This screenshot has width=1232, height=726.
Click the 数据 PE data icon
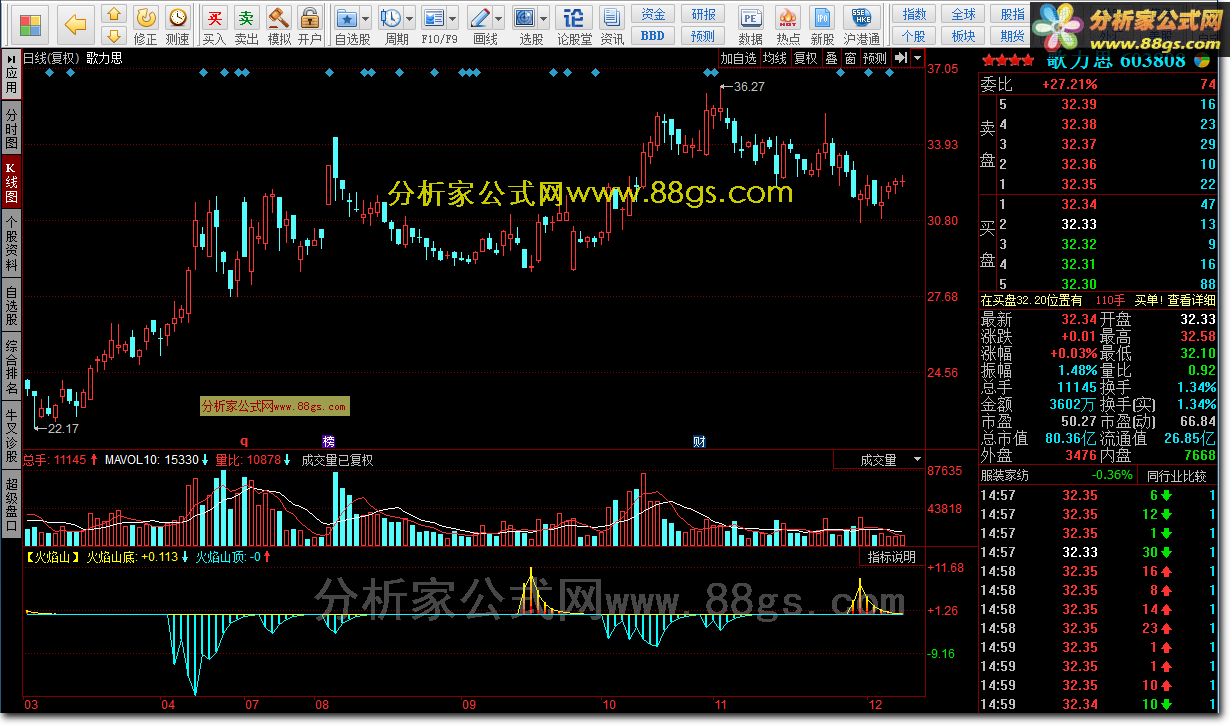click(x=750, y=18)
